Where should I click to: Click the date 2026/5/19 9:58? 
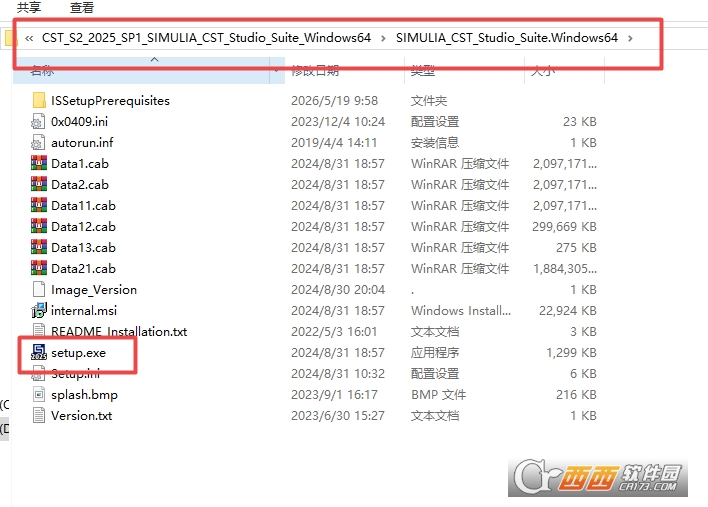[x=335, y=100]
